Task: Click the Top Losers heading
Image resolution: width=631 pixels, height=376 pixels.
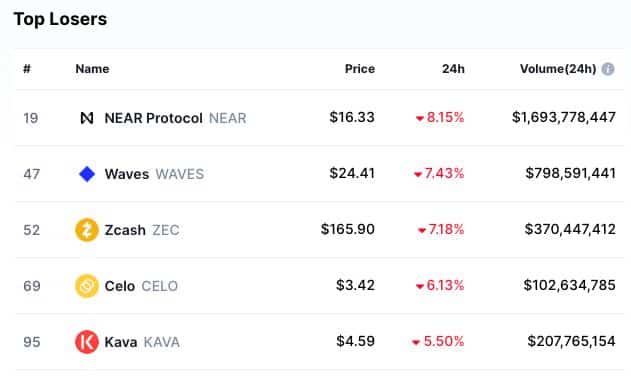Action: (60, 19)
